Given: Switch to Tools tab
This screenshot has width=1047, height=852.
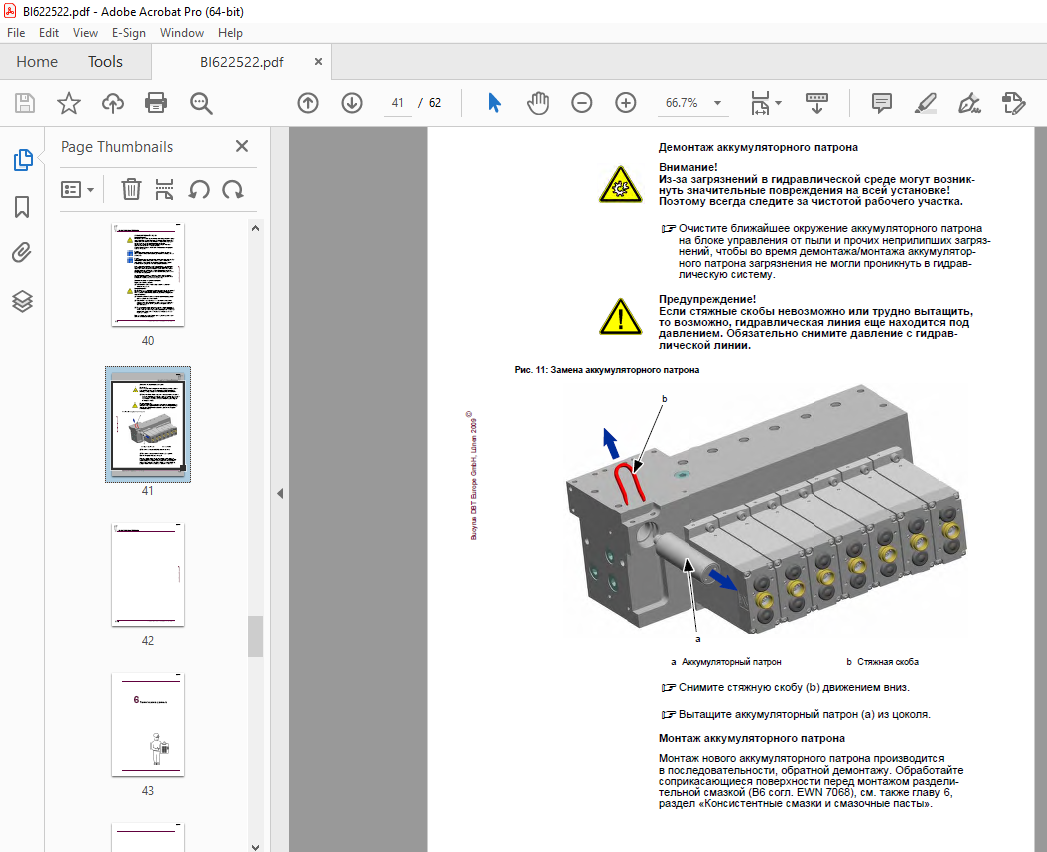Looking at the screenshot, I should 106,62.
